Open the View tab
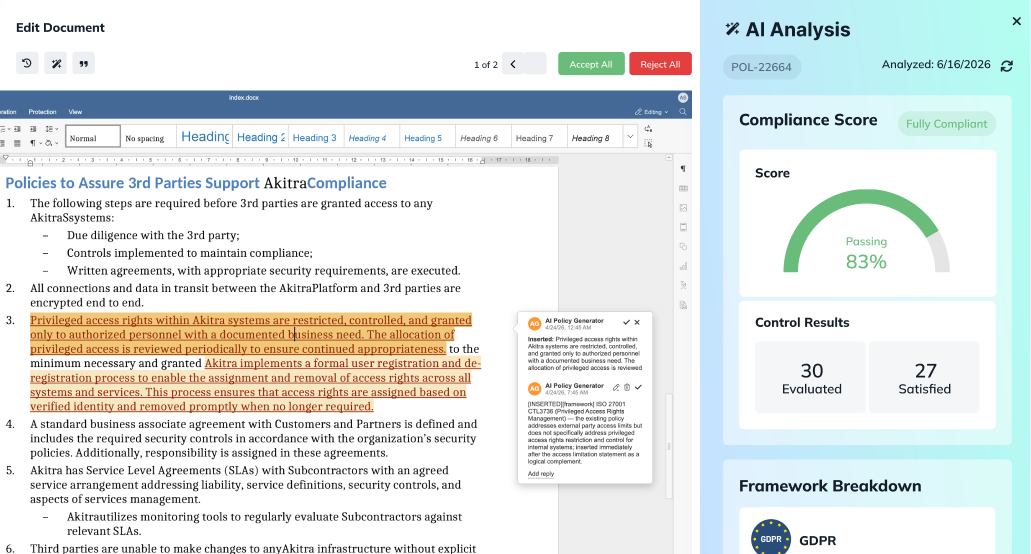 76,112
